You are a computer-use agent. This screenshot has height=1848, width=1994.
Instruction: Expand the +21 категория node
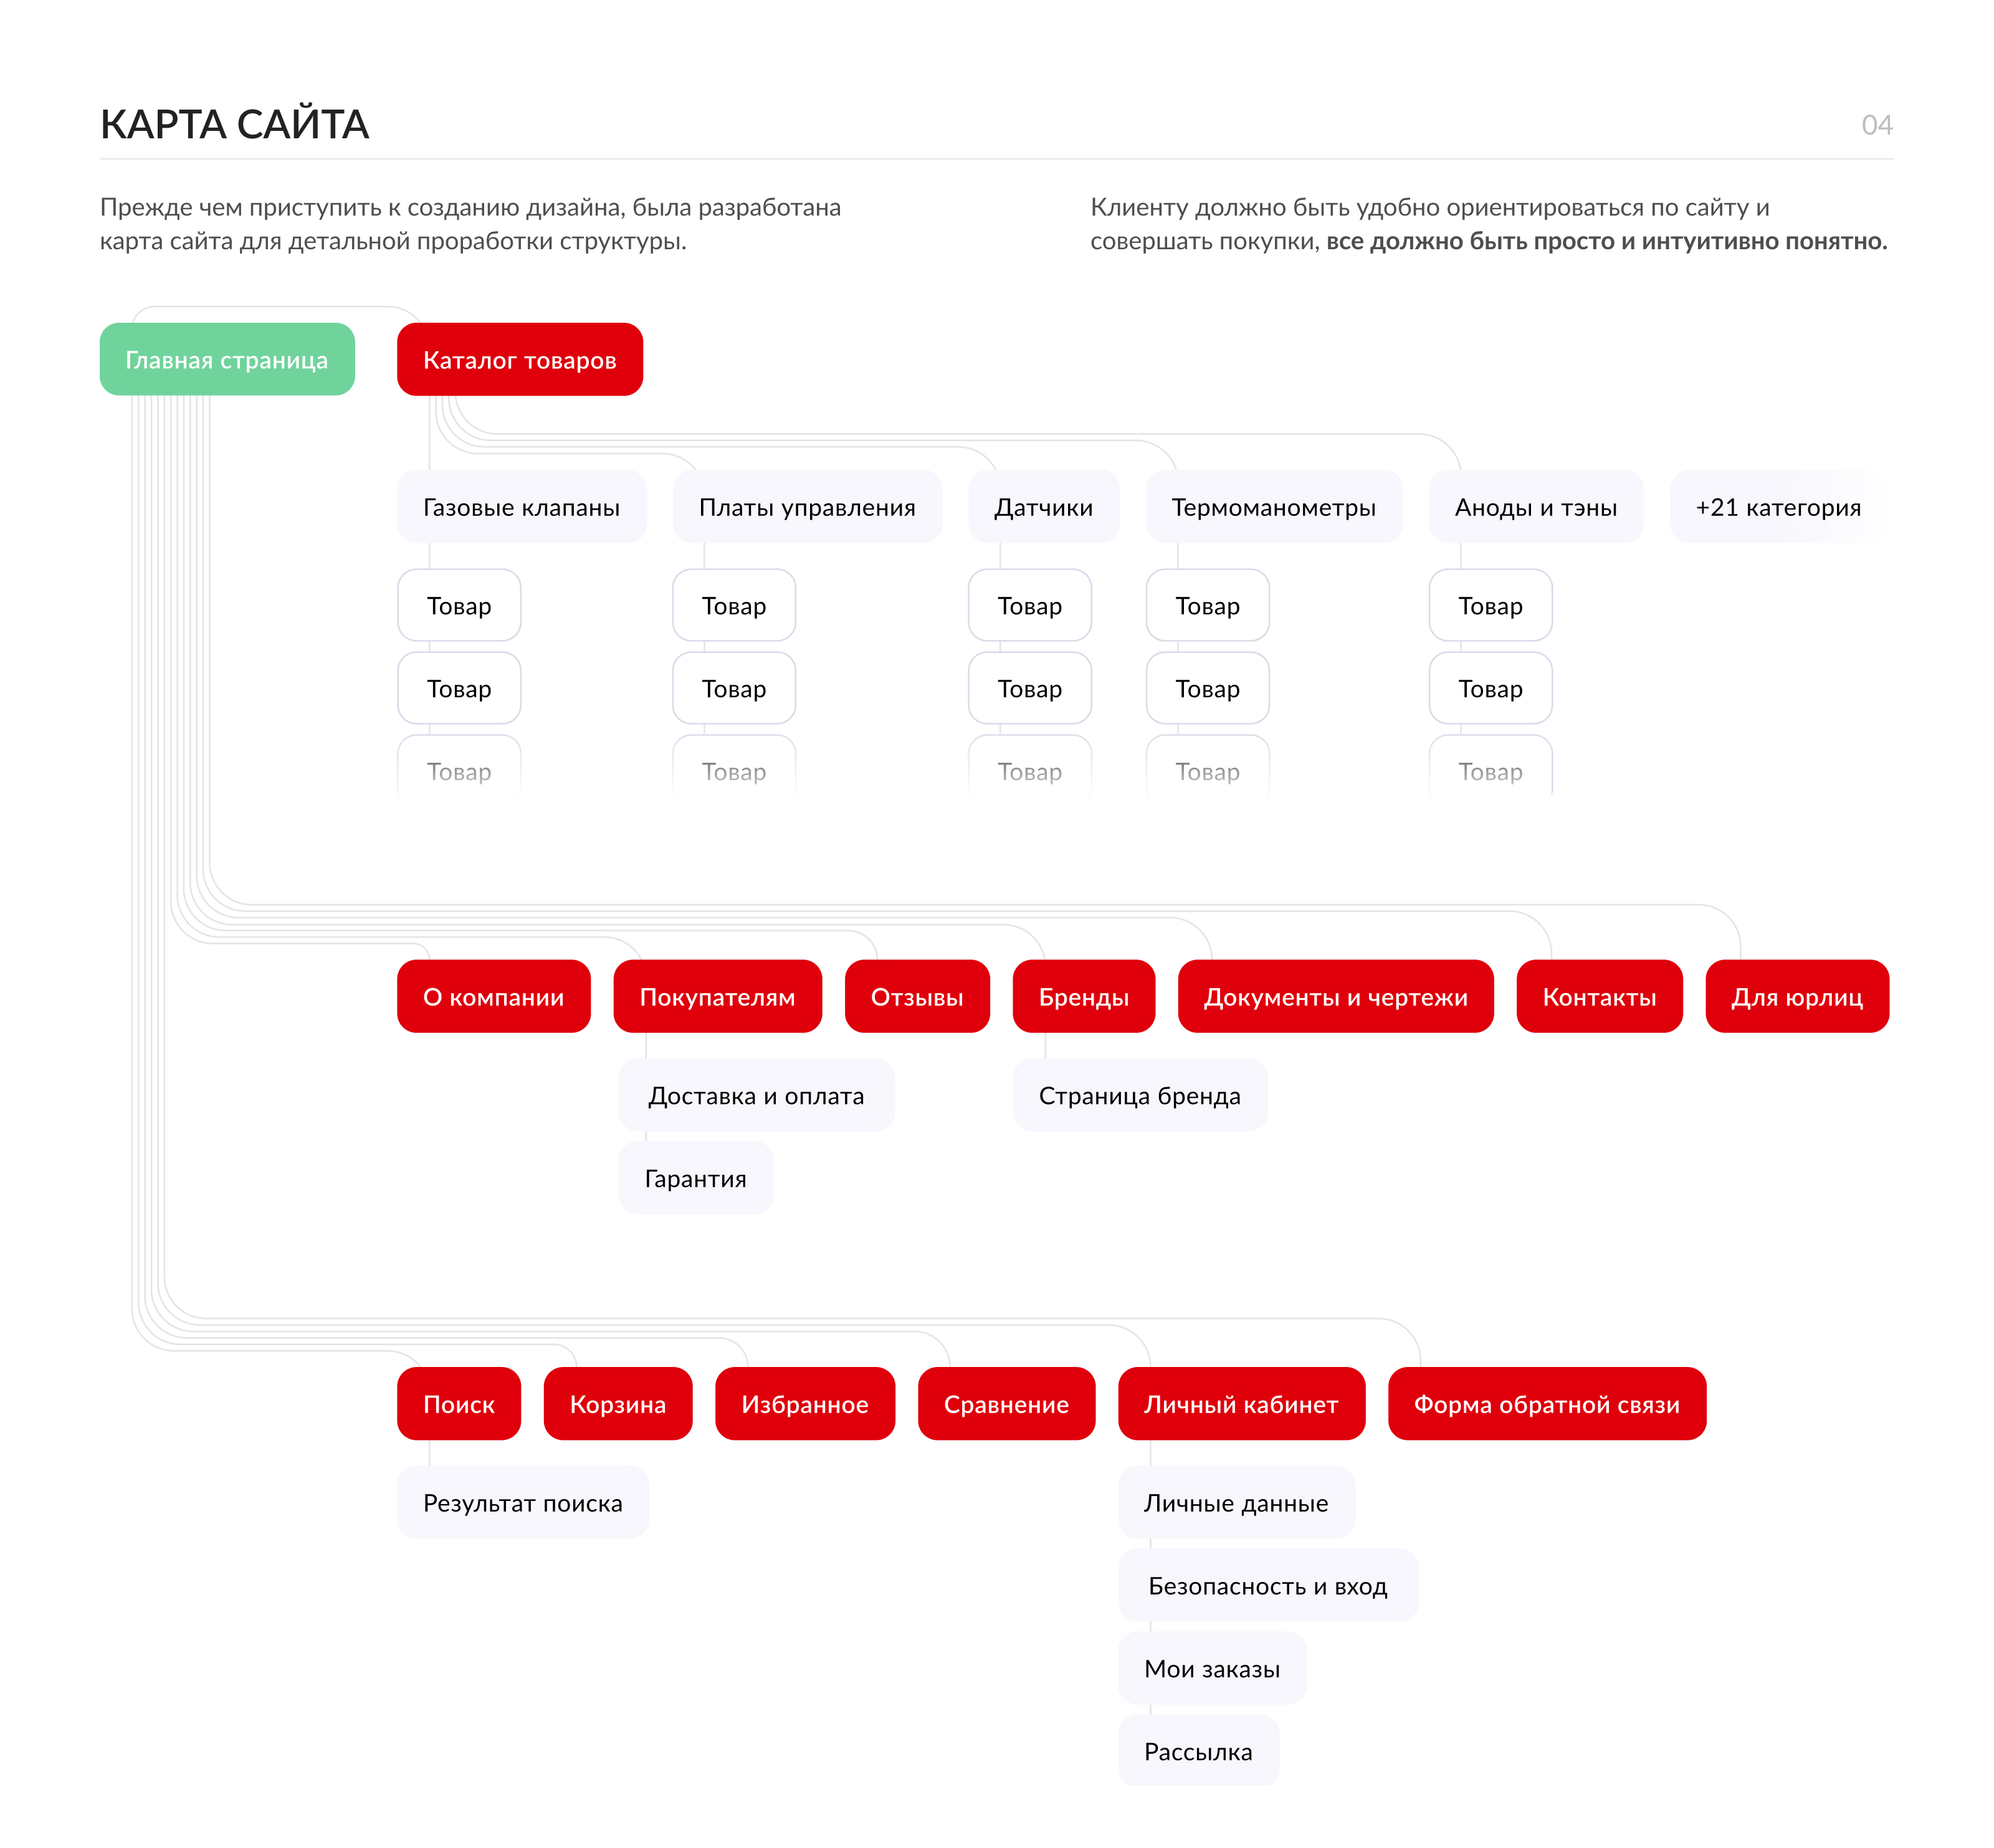(x=1777, y=506)
